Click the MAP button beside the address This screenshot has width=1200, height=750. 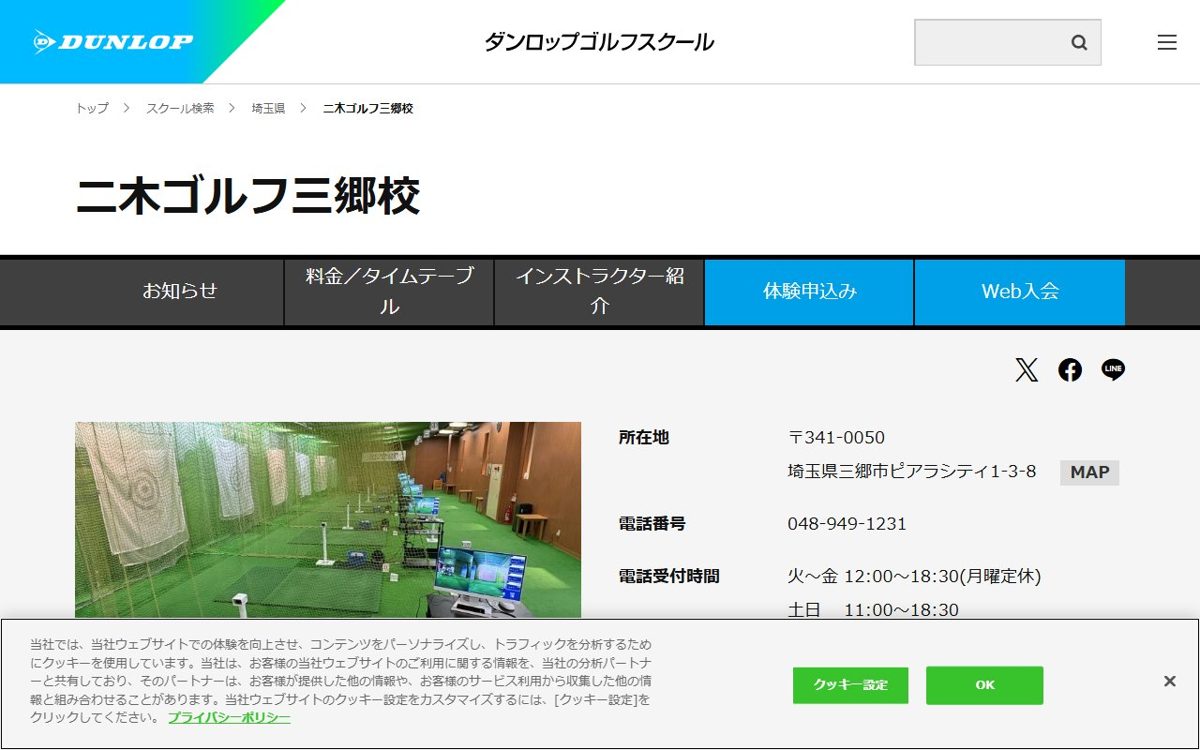pyautogui.click(x=1090, y=472)
